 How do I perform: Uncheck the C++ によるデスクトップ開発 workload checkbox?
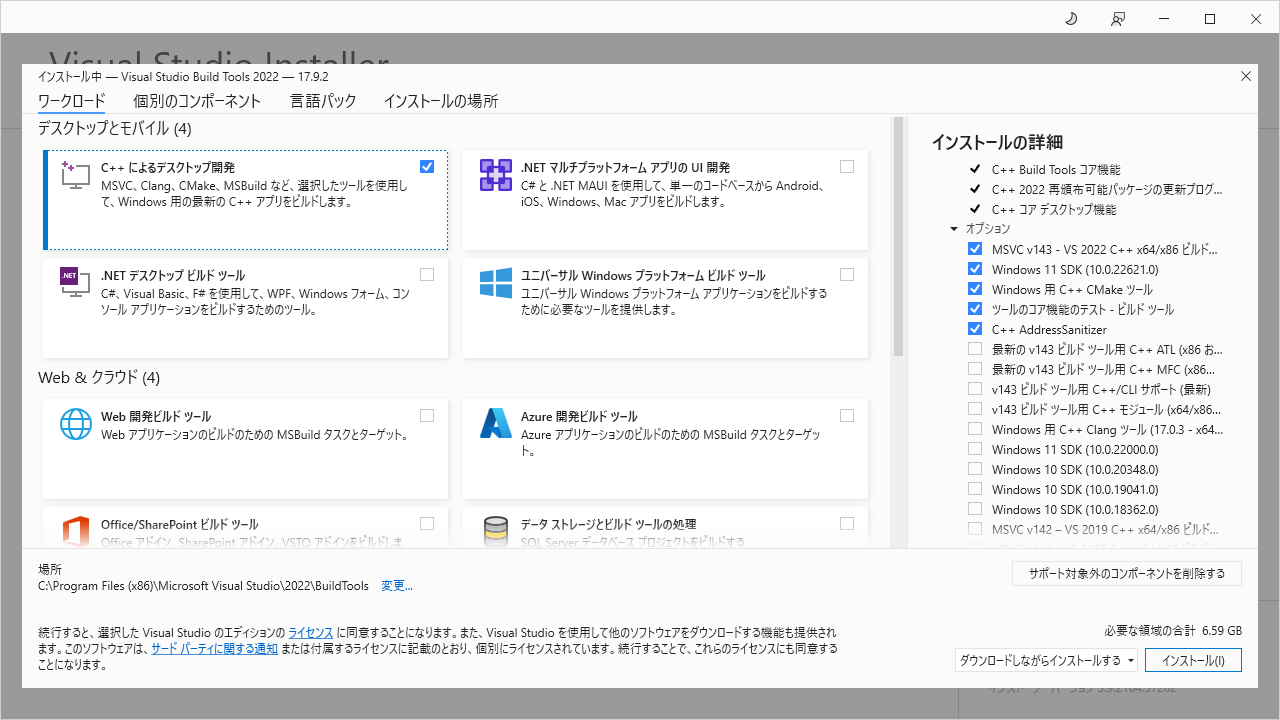(427, 166)
